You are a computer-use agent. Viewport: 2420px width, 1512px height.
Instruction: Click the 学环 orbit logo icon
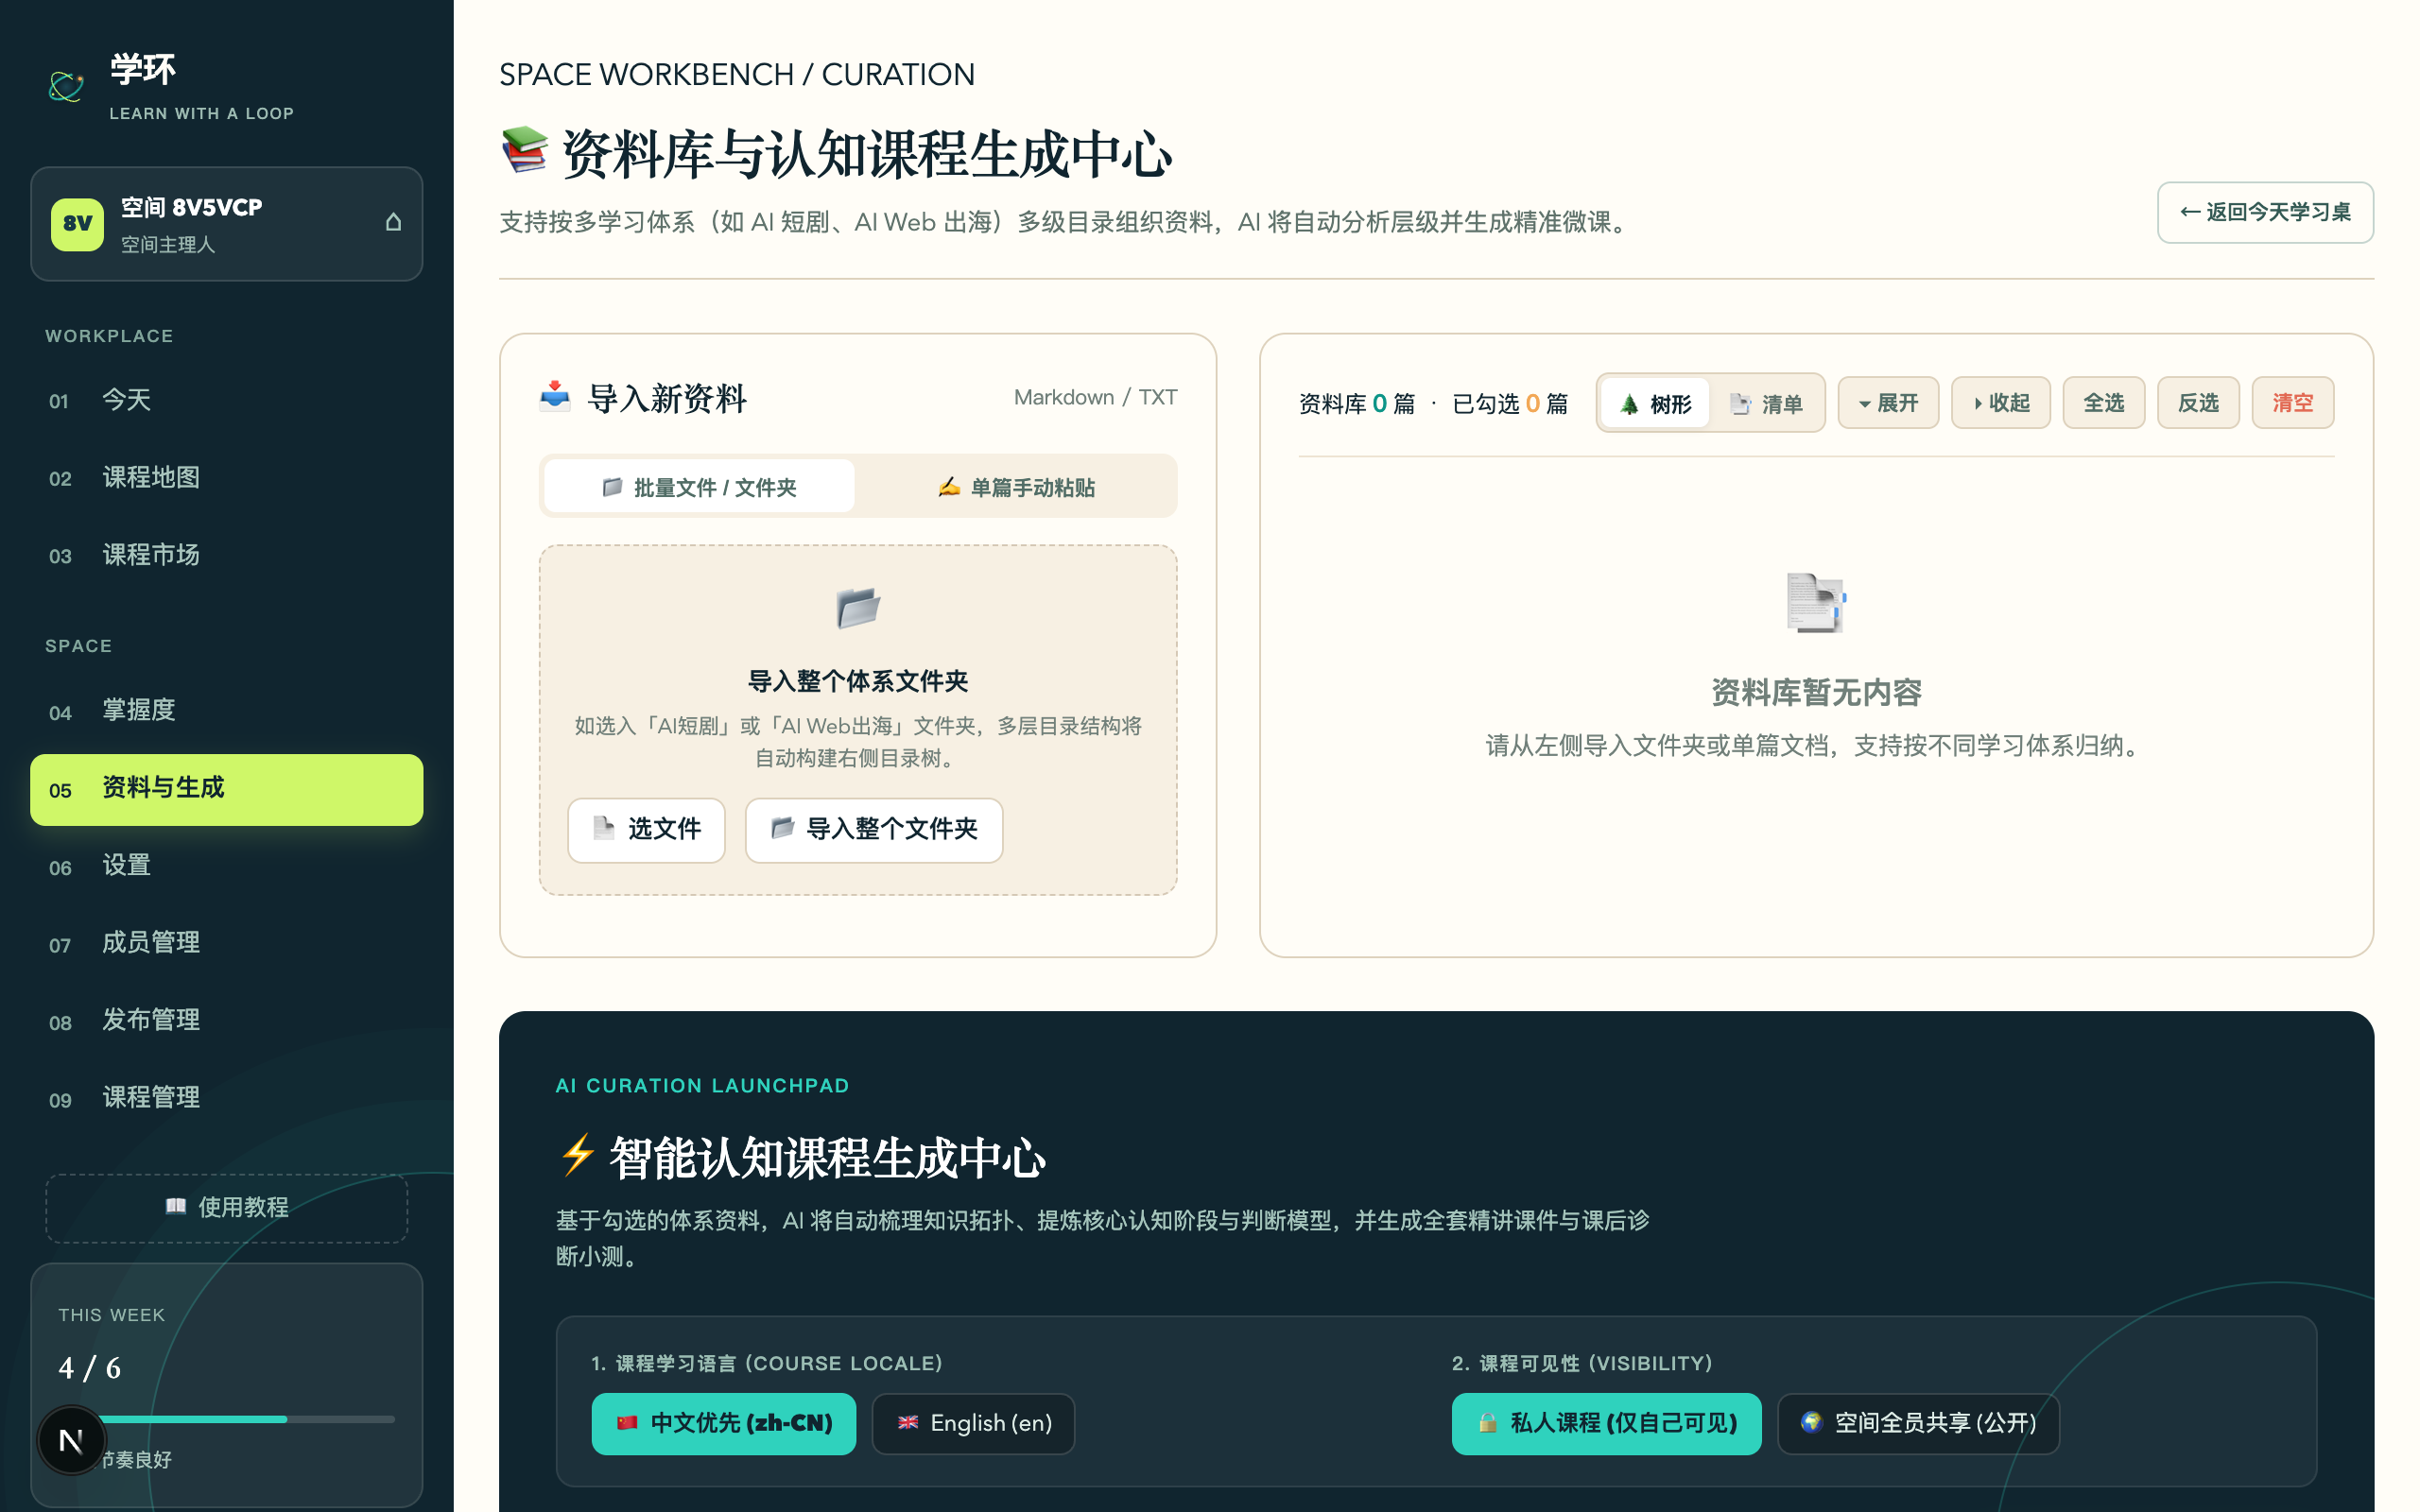tap(67, 87)
